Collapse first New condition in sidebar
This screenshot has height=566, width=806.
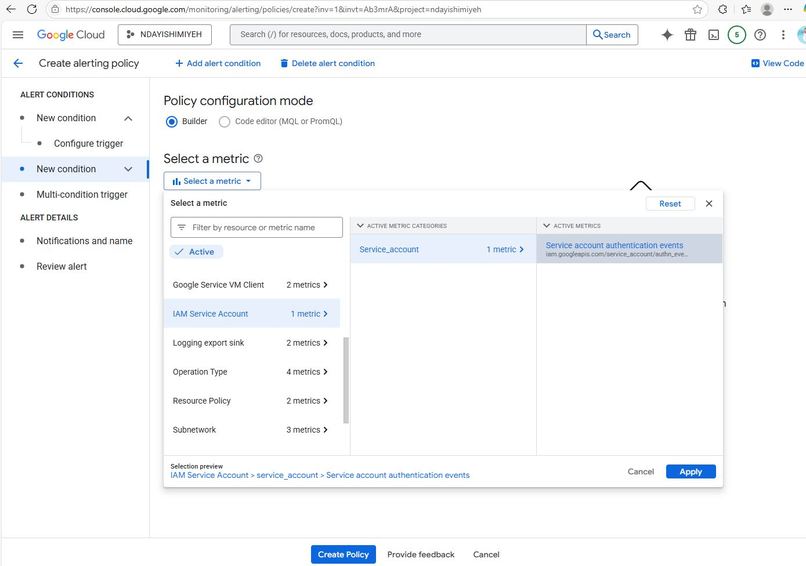tap(128, 118)
